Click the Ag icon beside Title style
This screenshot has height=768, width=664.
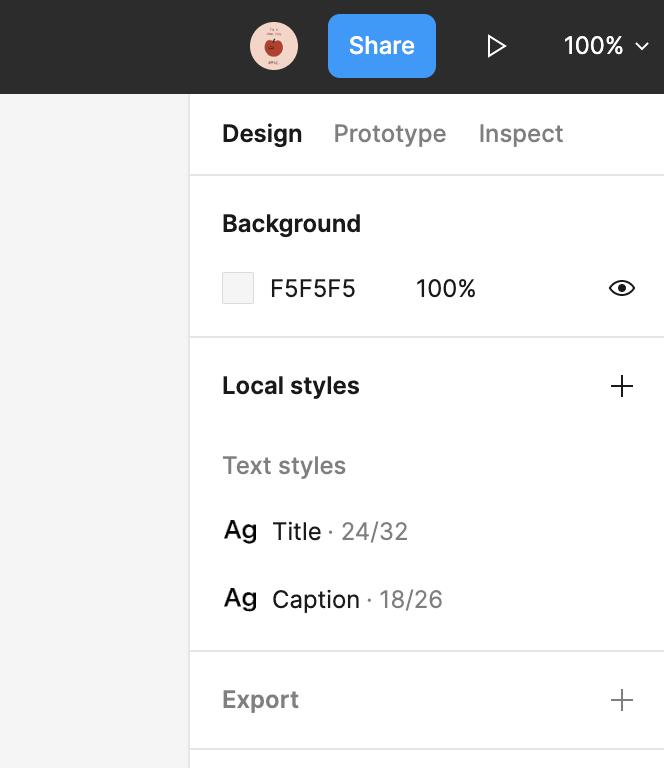[x=240, y=530]
